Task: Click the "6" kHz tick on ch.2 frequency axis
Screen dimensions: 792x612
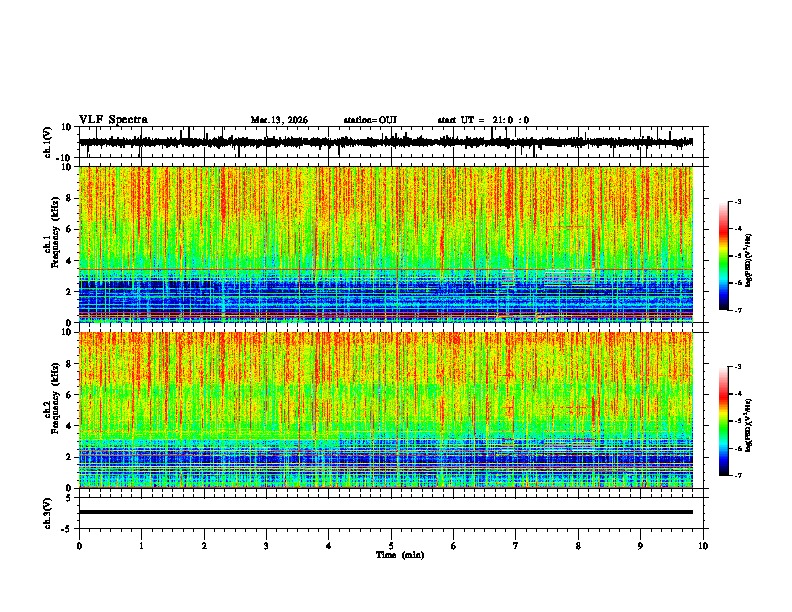Action: tap(69, 394)
